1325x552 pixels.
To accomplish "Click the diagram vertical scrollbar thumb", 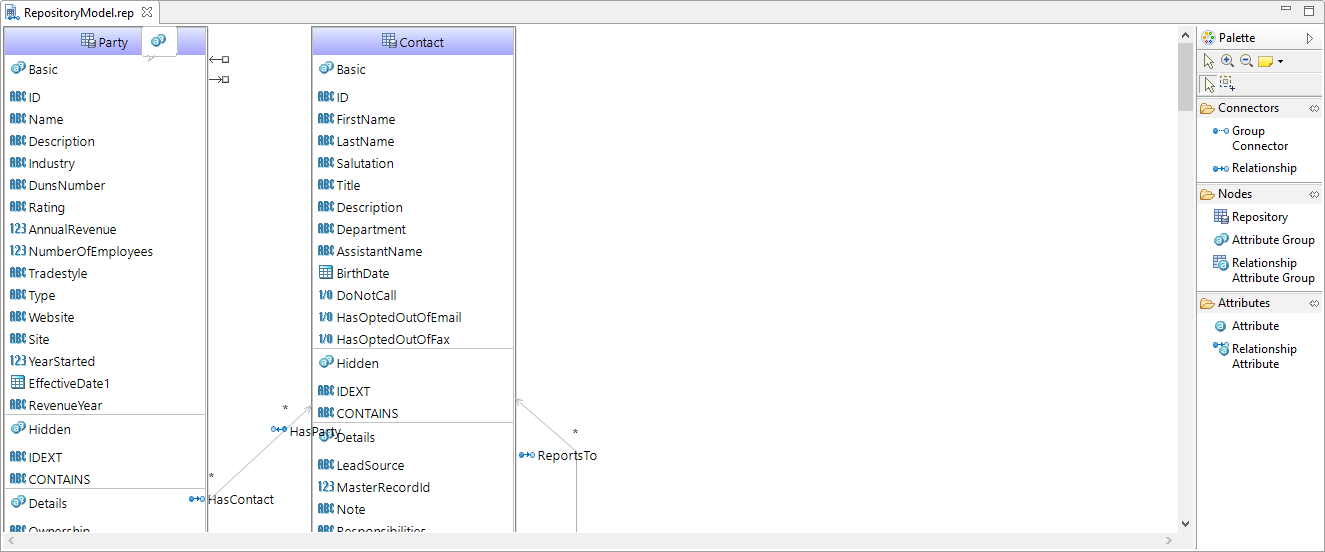I will click(x=1185, y=78).
